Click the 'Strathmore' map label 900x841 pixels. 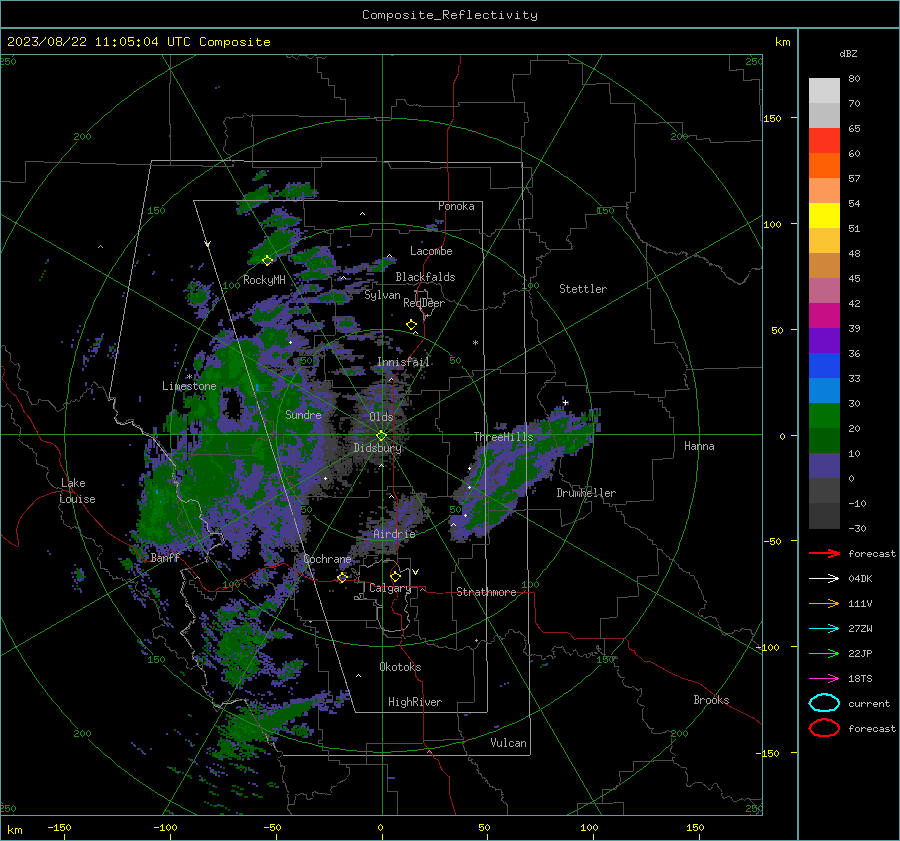pos(486,592)
